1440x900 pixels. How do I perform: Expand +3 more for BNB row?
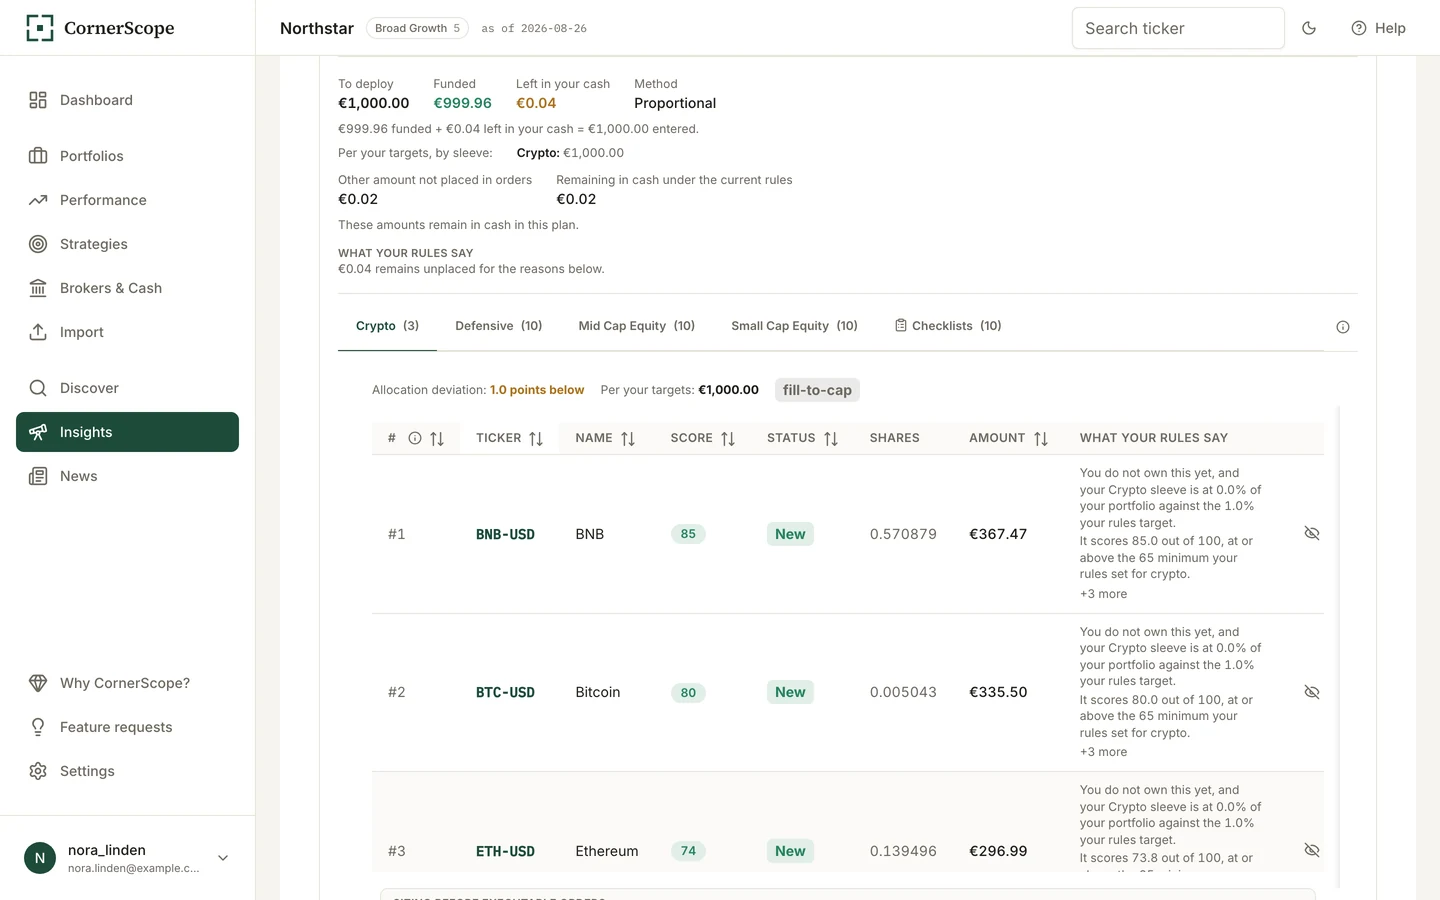point(1103,594)
